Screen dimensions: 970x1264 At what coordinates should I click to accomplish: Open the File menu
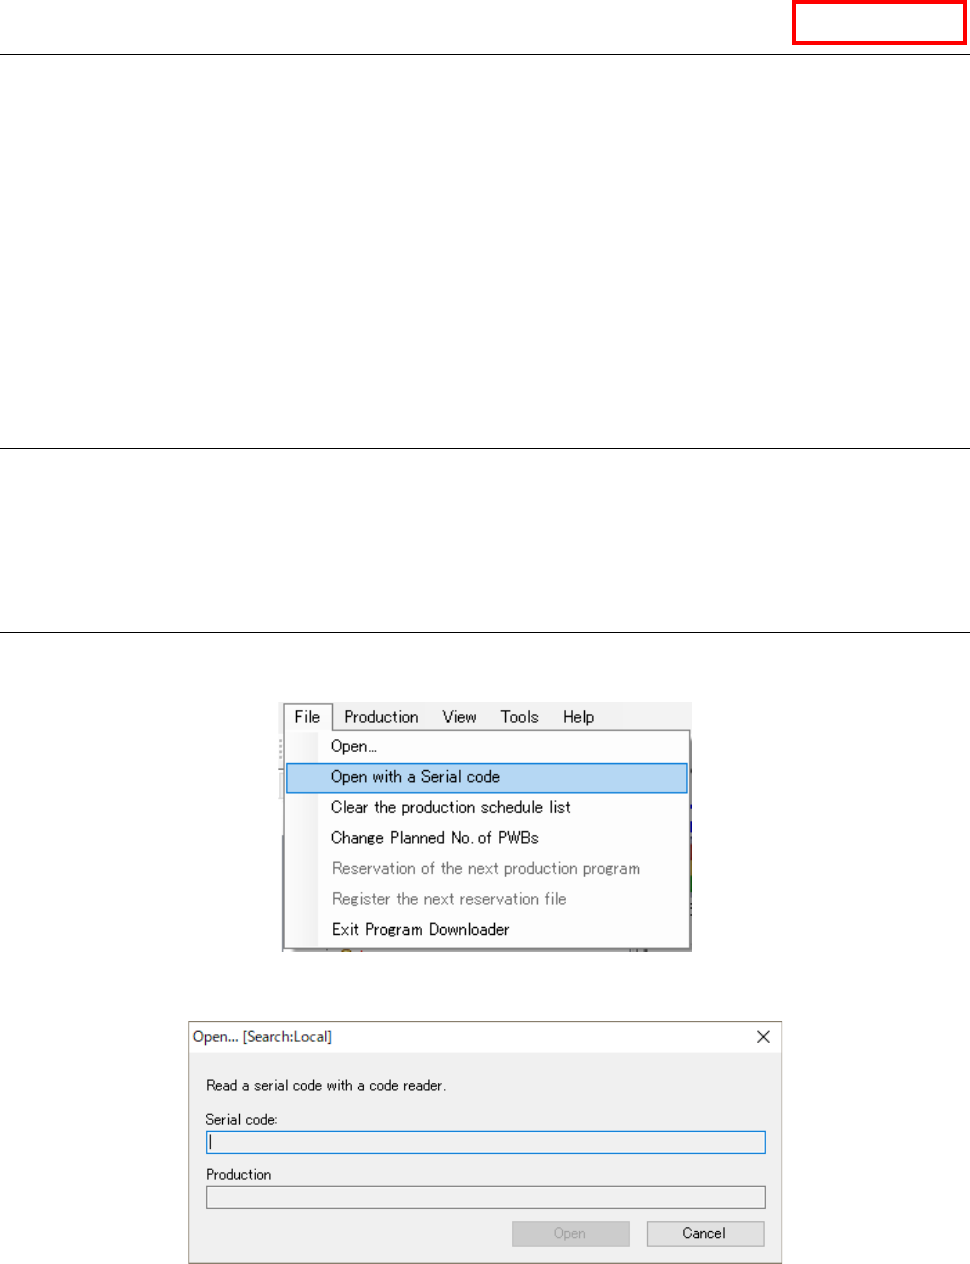tap(307, 717)
